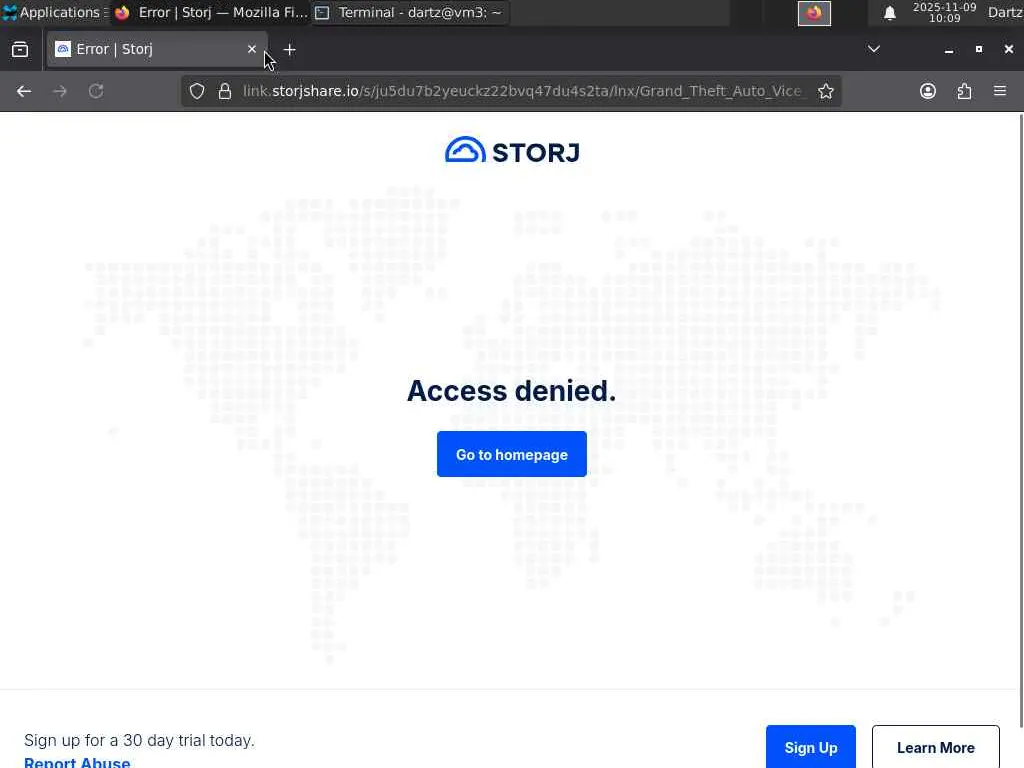
Task: Open the Applications menu
Action: [54, 12]
